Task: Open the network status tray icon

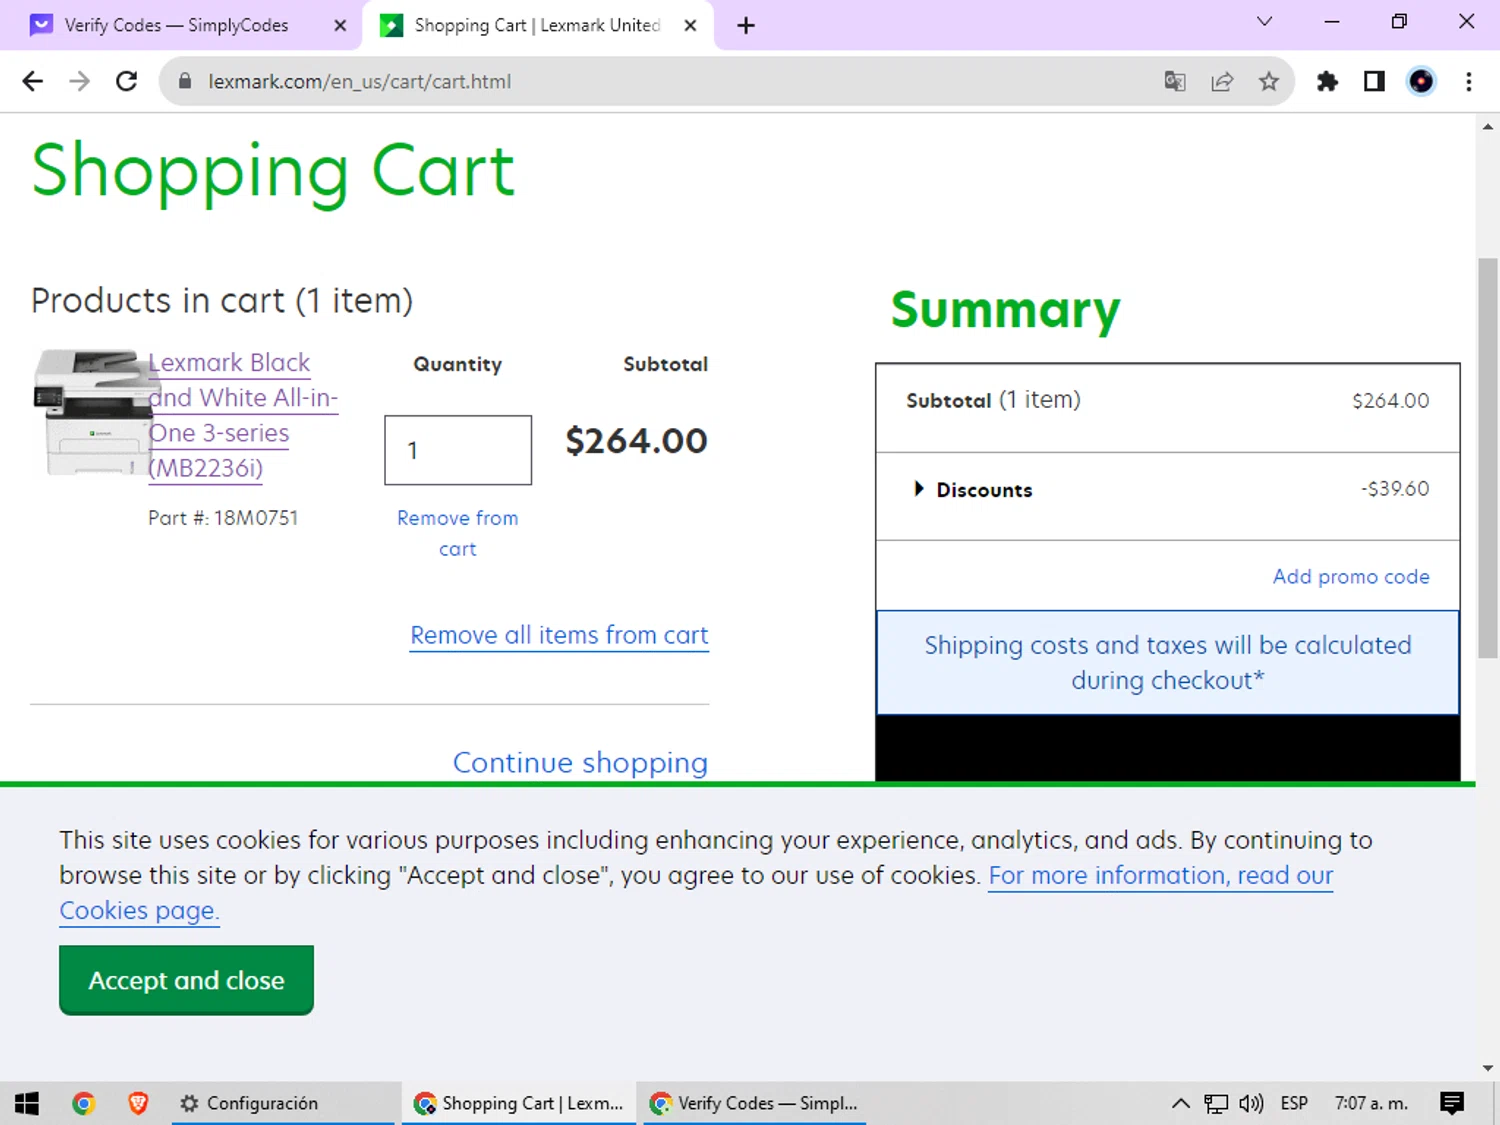Action: click(x=1216, y=1103)
